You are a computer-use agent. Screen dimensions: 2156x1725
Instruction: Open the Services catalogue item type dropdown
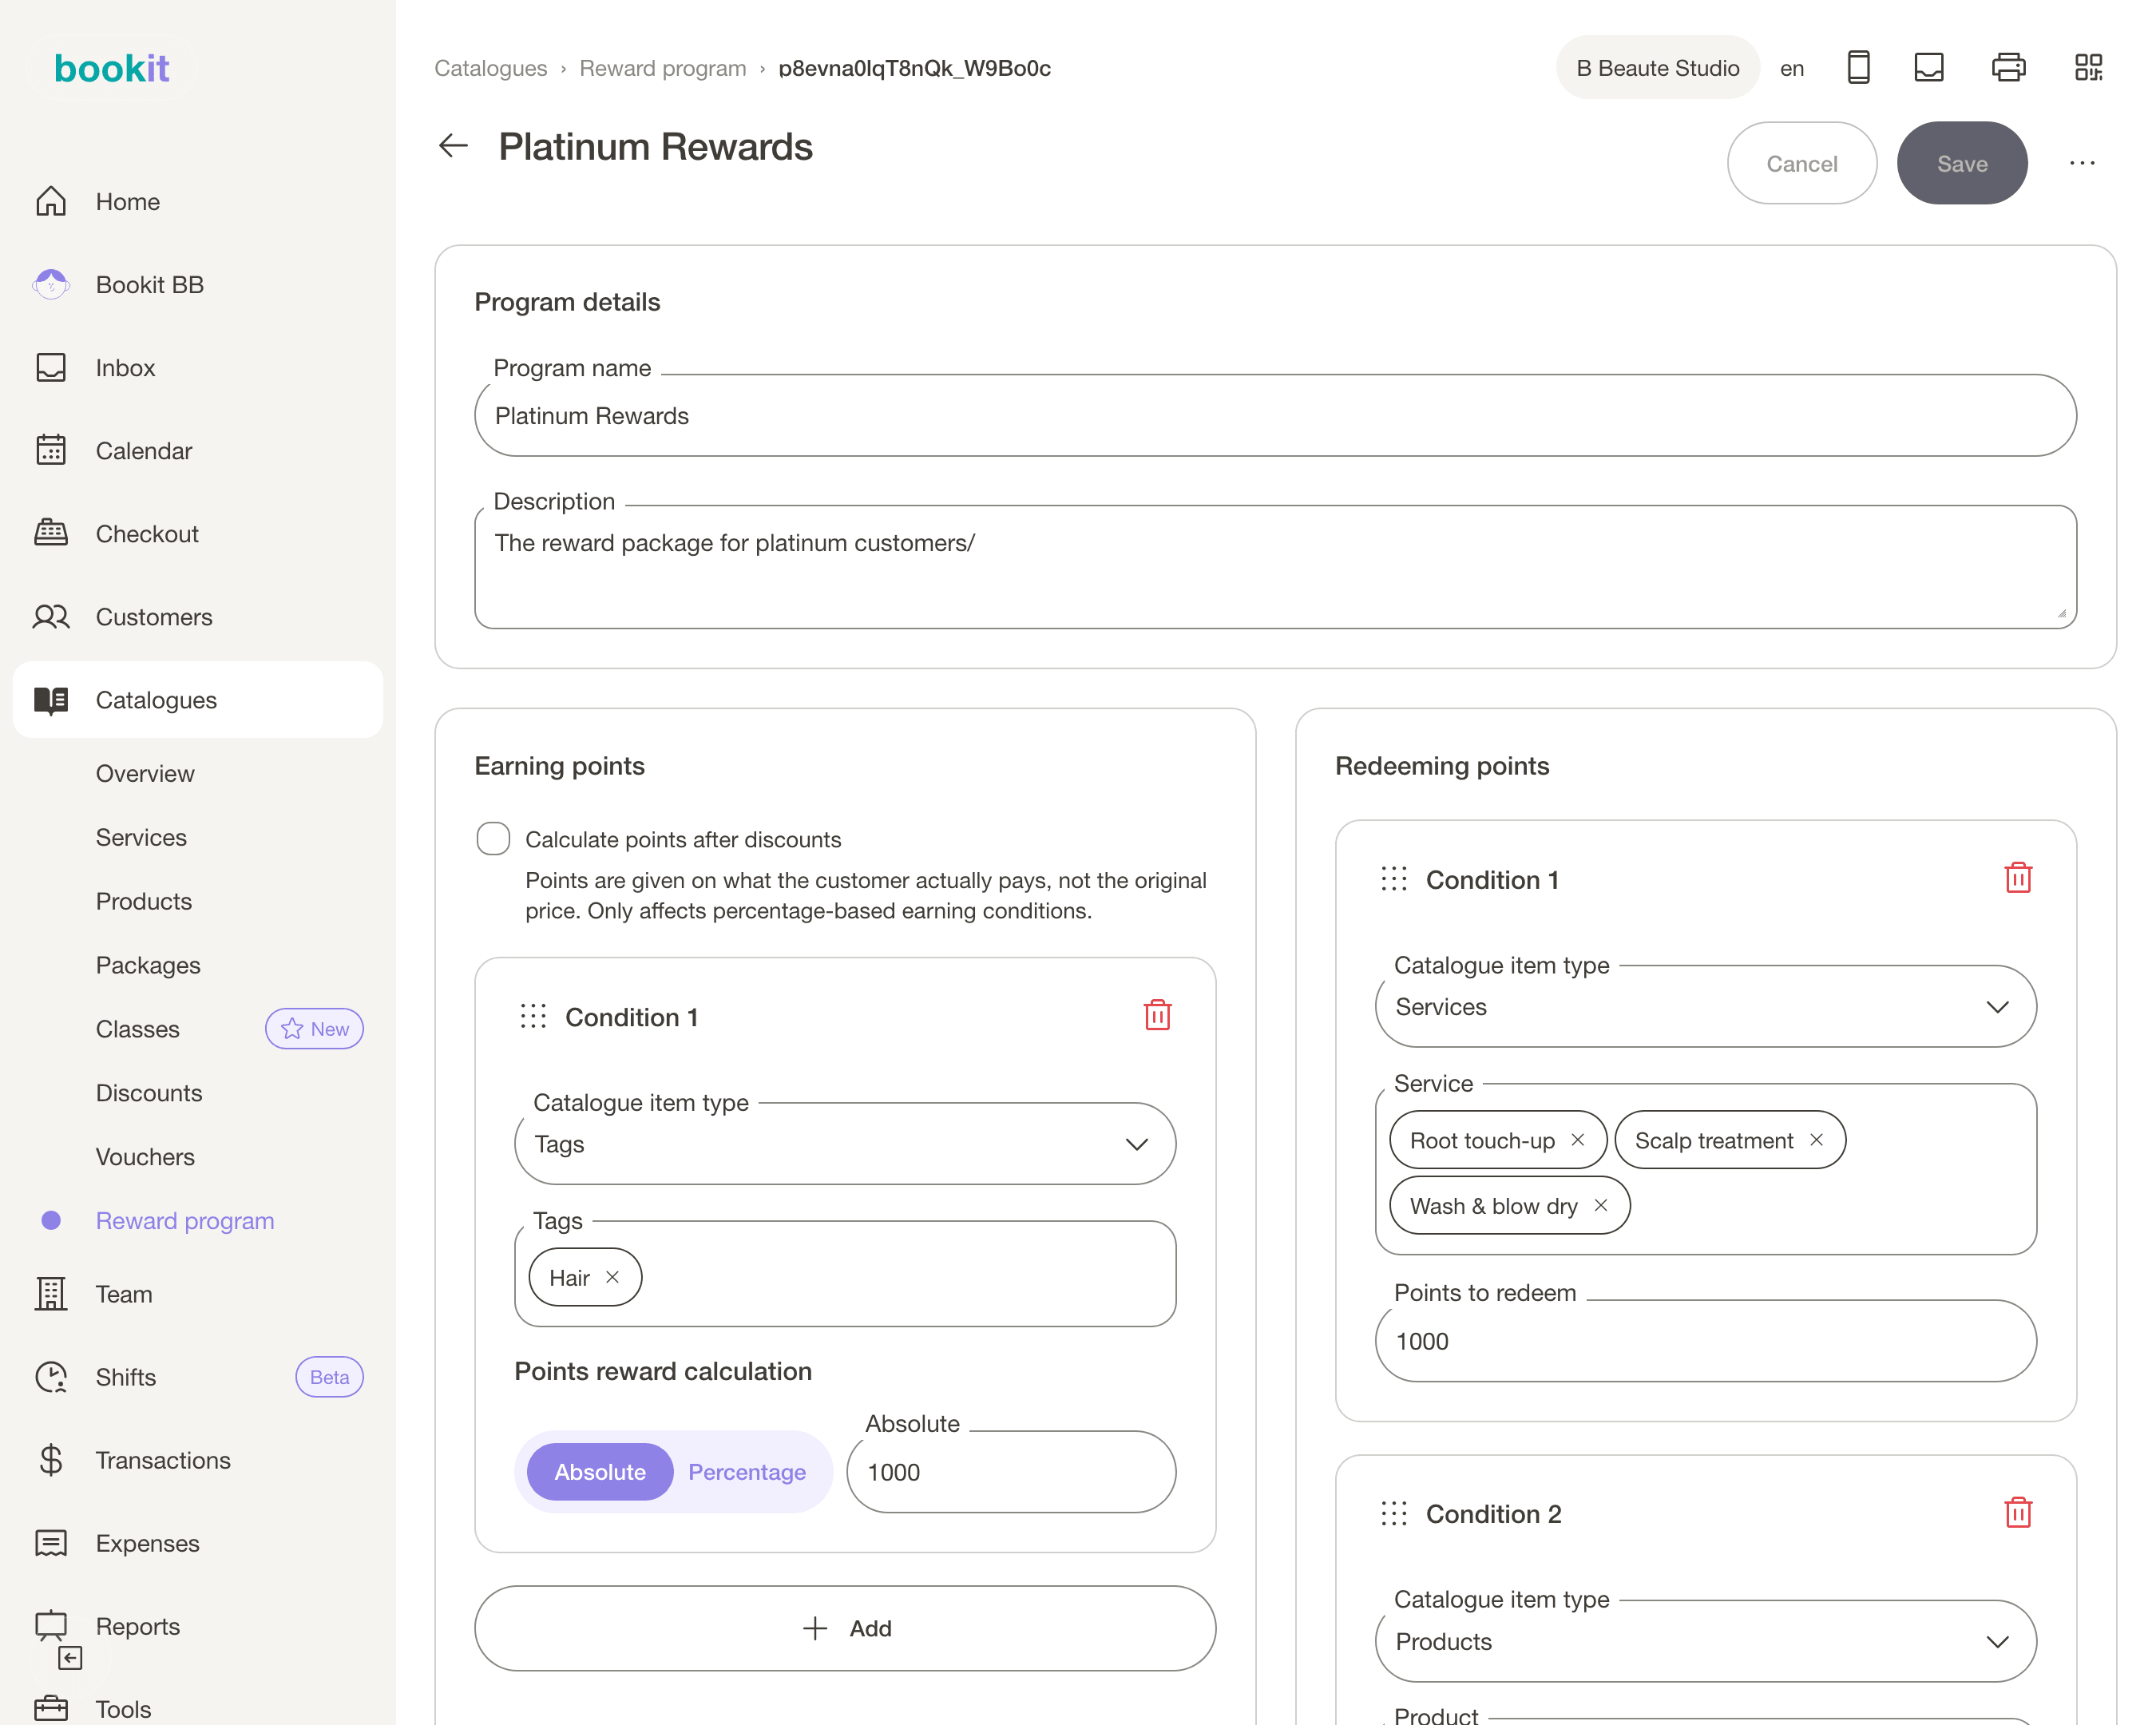point(1705,1006)
